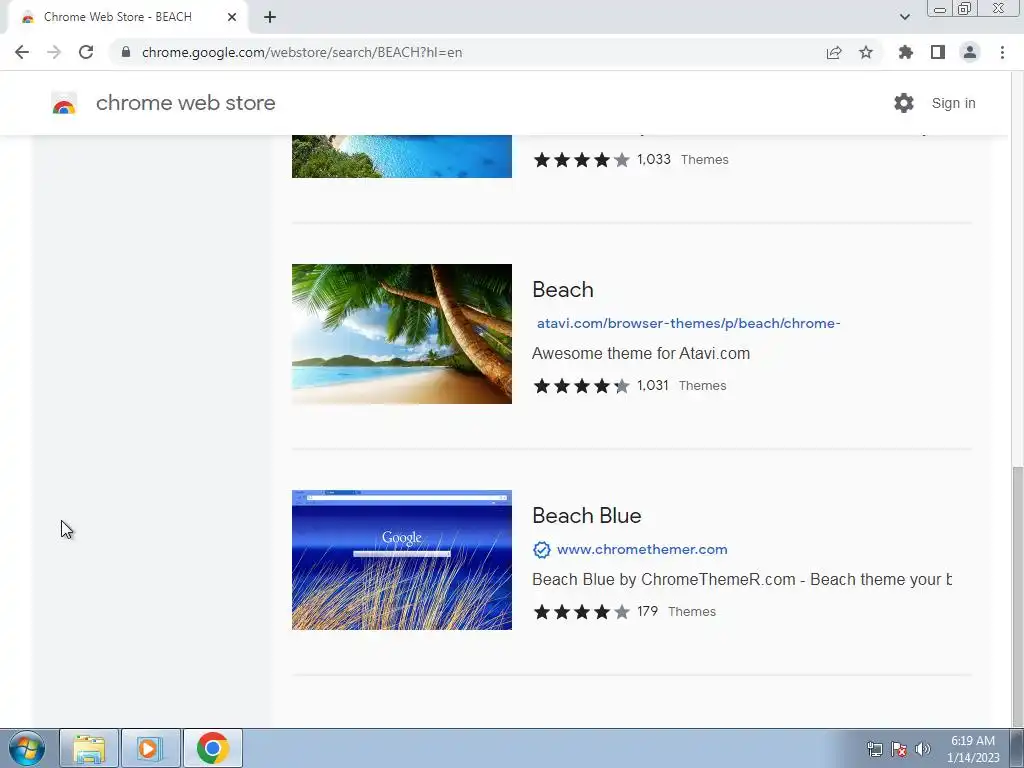Restore down the Chrome window
This screenshot has width=1024, height=768.
point(965,9)
